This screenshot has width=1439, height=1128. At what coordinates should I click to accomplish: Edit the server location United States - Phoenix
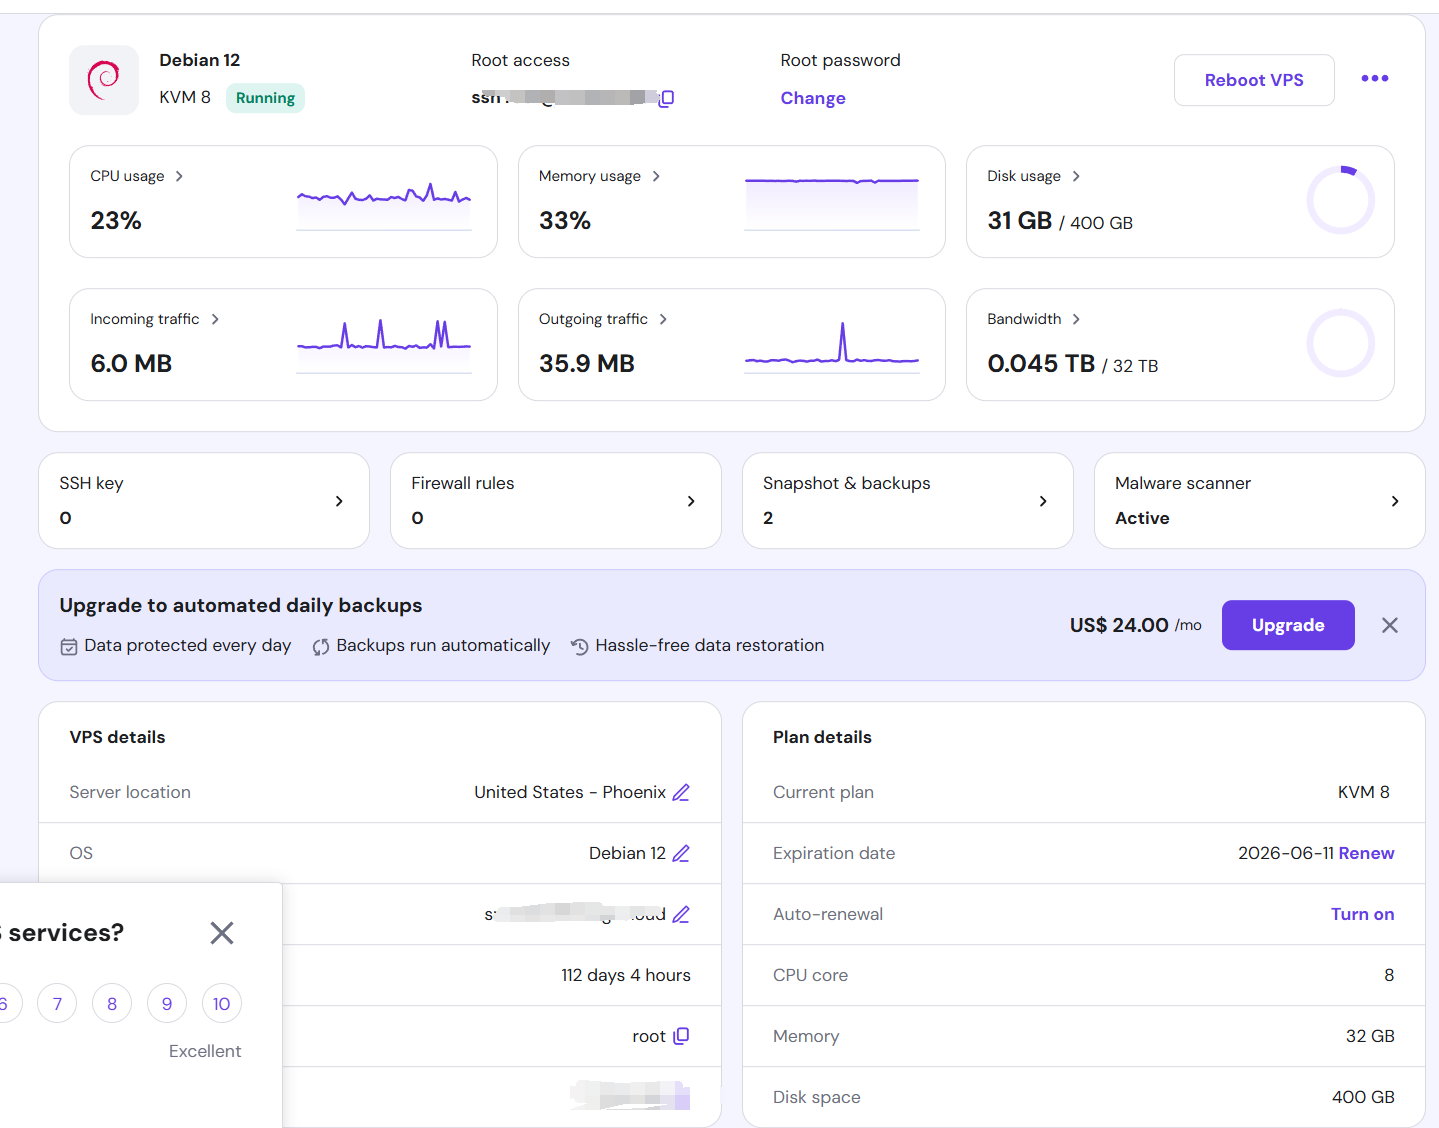(x=681, y=792)
